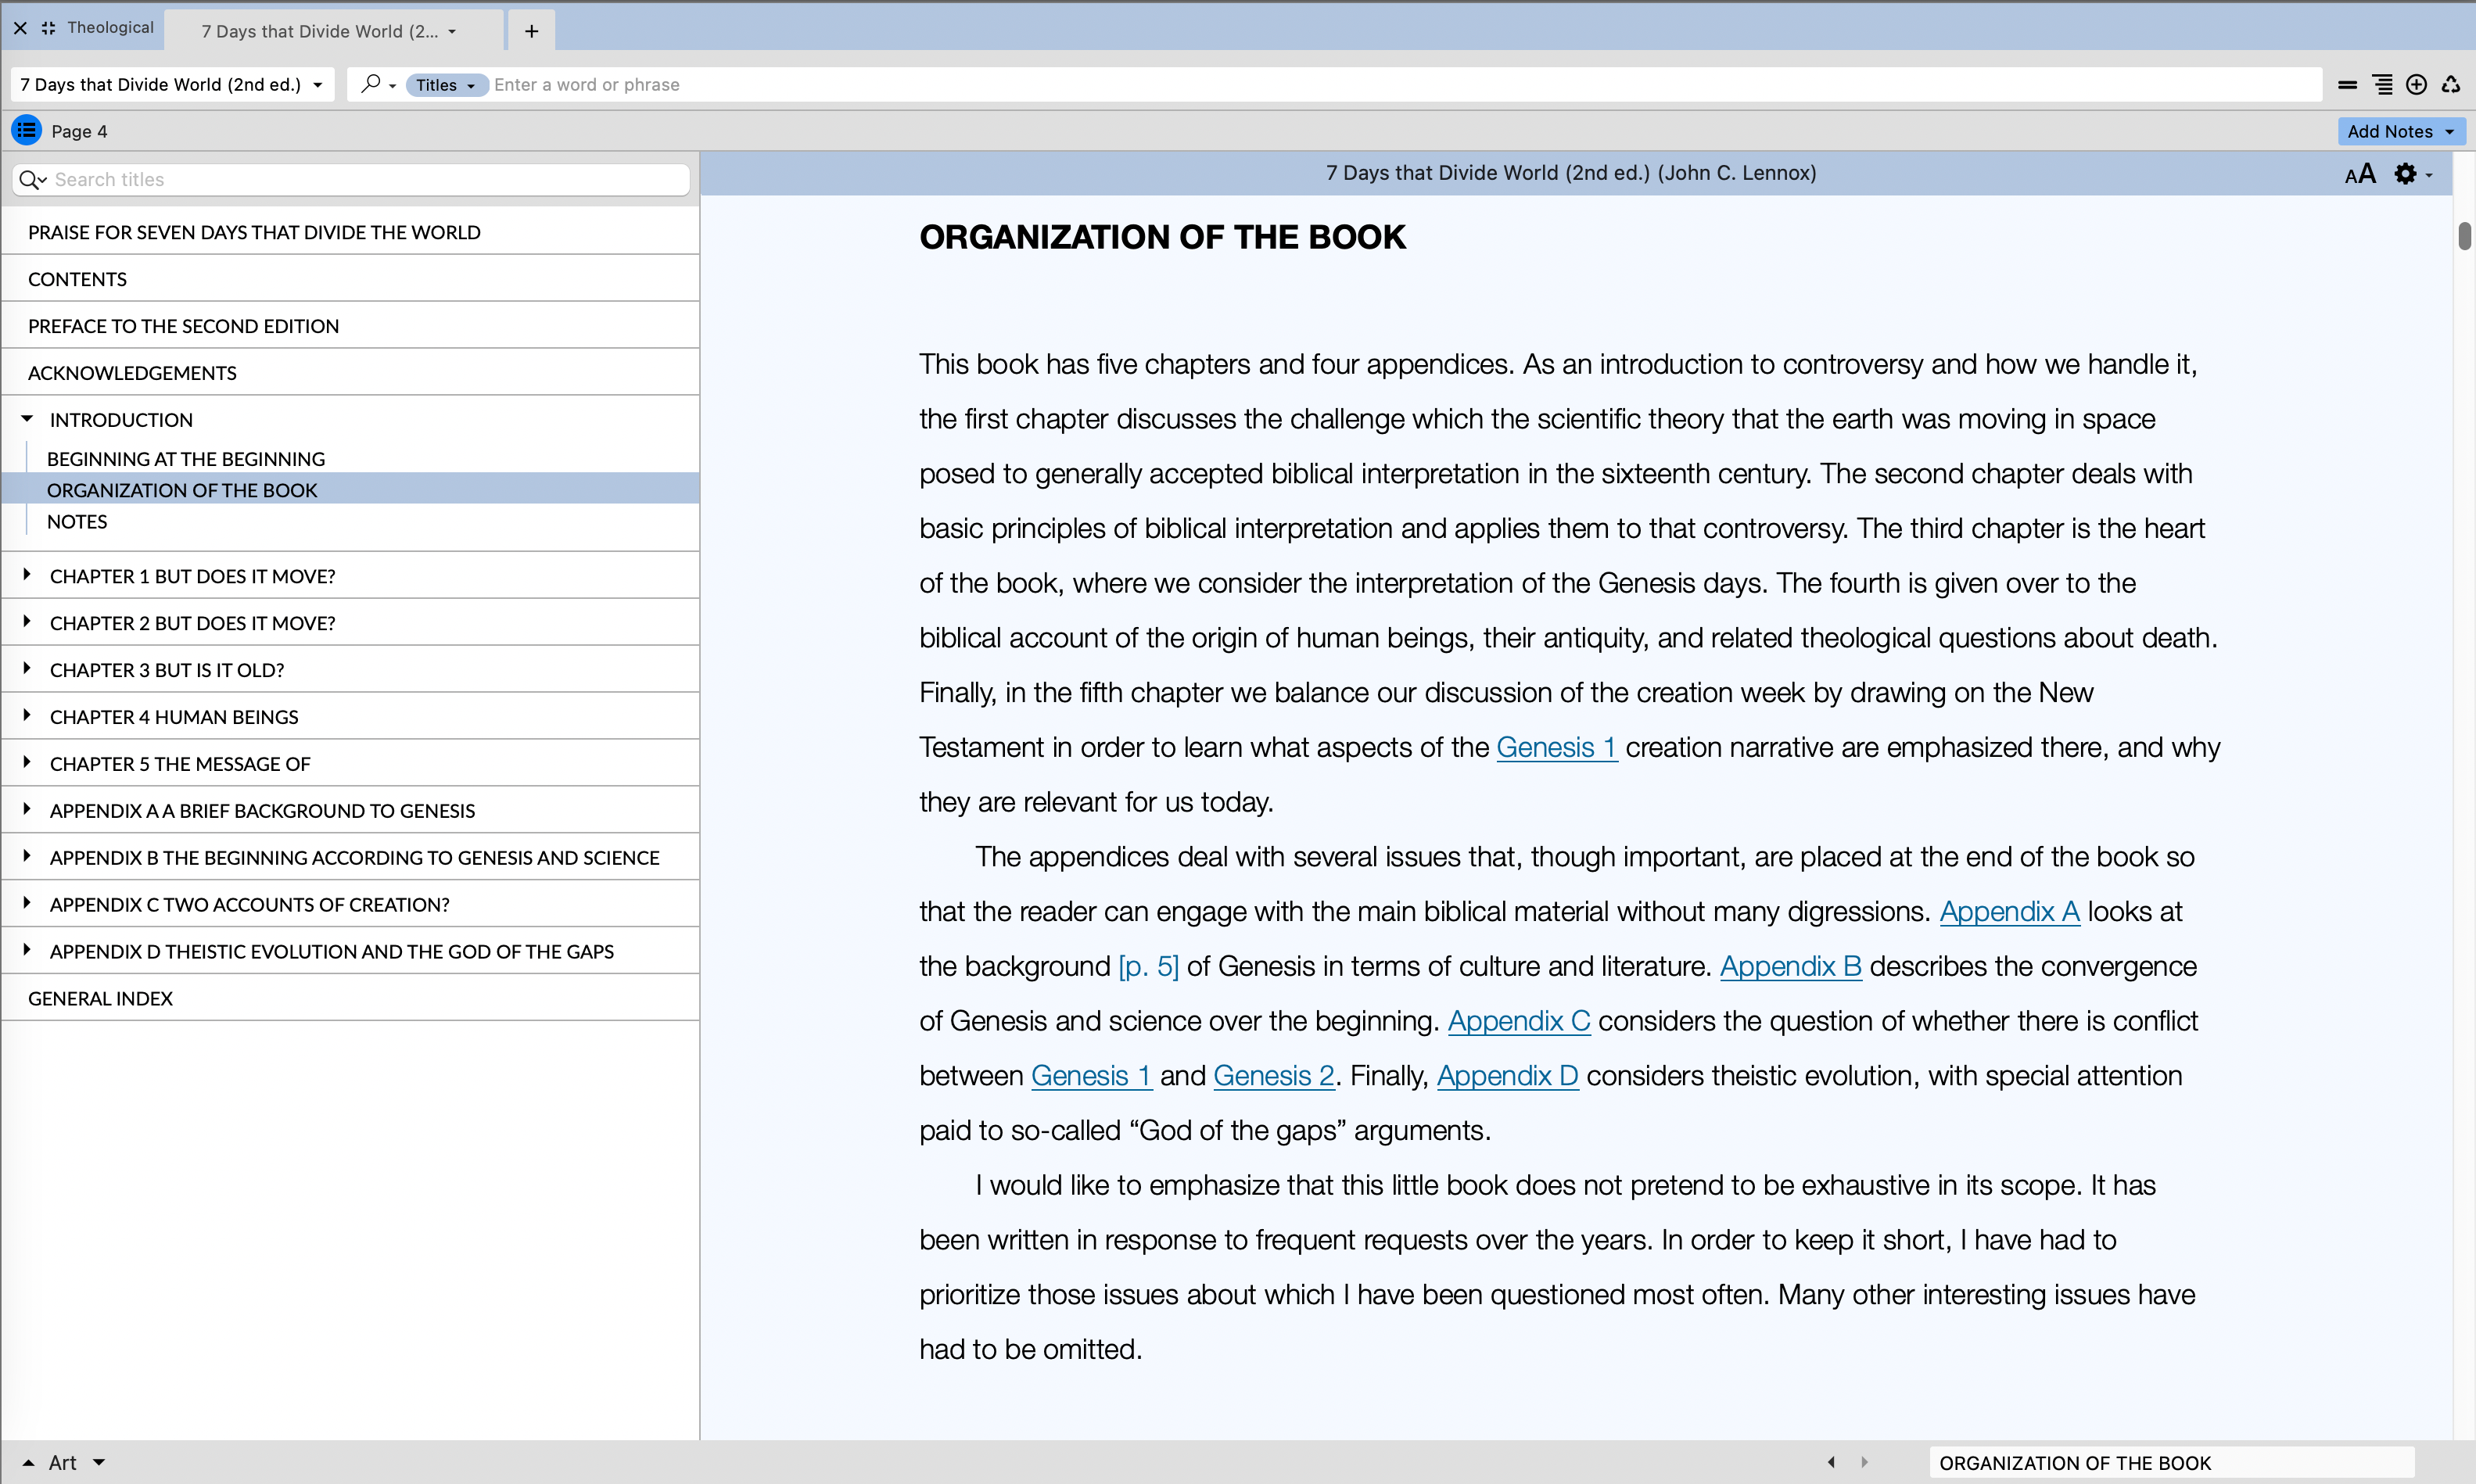Open the module selector for 7 Days that Divide World (2nd ed.)
This screenshot has width=2476, height=1484.
[172, 85]
